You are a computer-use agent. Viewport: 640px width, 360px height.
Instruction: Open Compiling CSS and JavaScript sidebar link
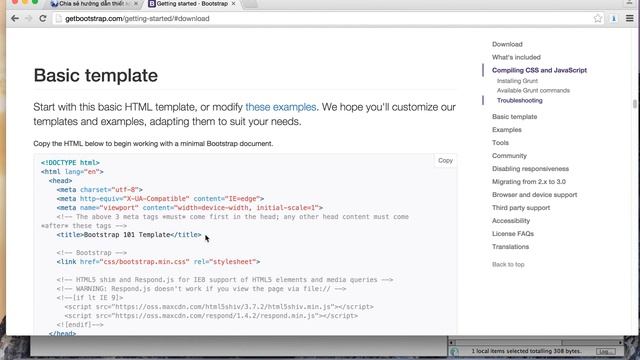tap(539, 70)
